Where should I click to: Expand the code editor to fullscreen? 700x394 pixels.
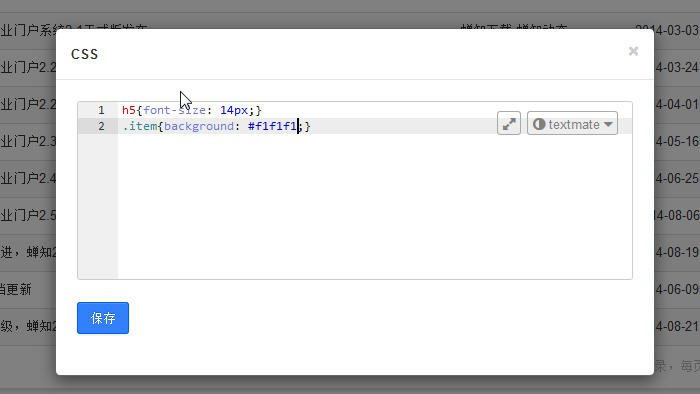pyautogui.click(x=509, y=124)
